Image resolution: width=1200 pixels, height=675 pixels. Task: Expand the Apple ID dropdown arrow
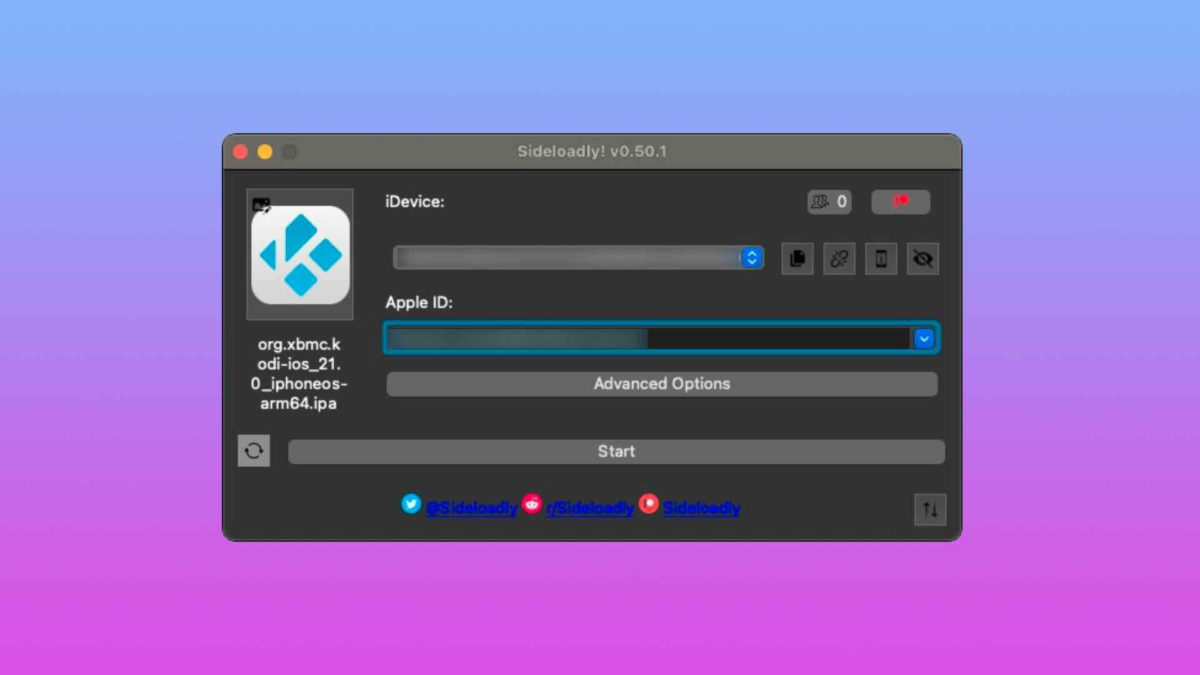point(924,338)
